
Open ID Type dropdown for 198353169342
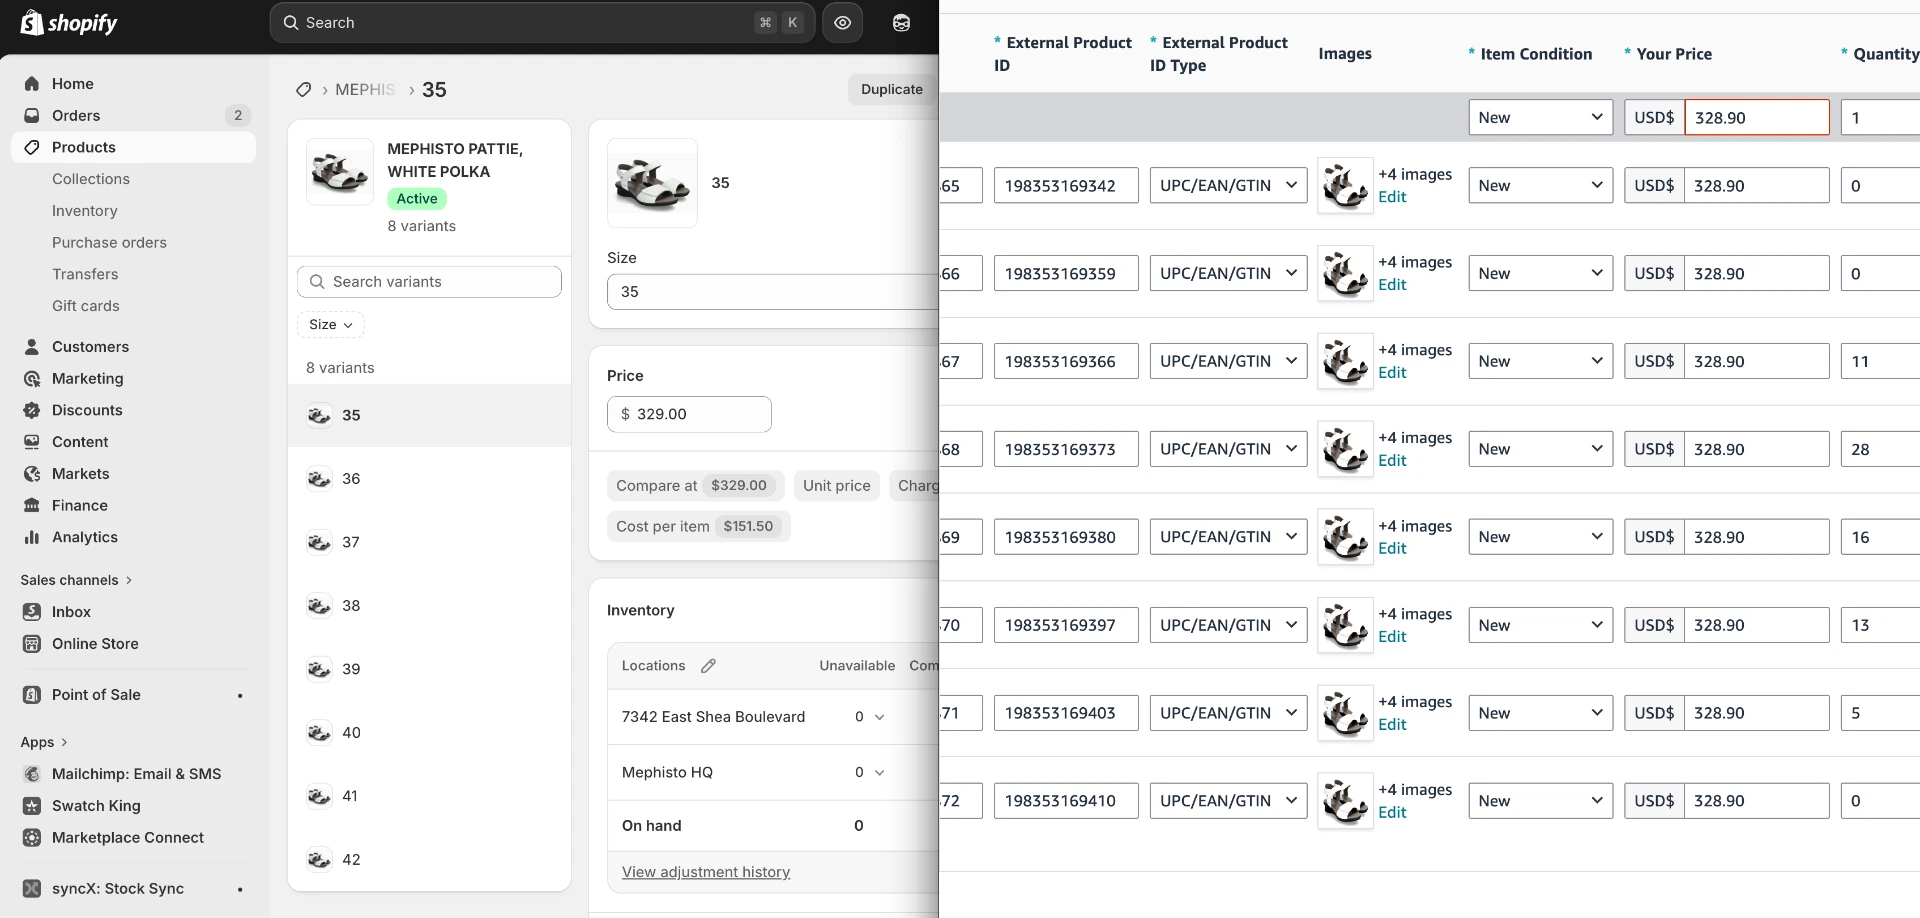[1228, 185]
